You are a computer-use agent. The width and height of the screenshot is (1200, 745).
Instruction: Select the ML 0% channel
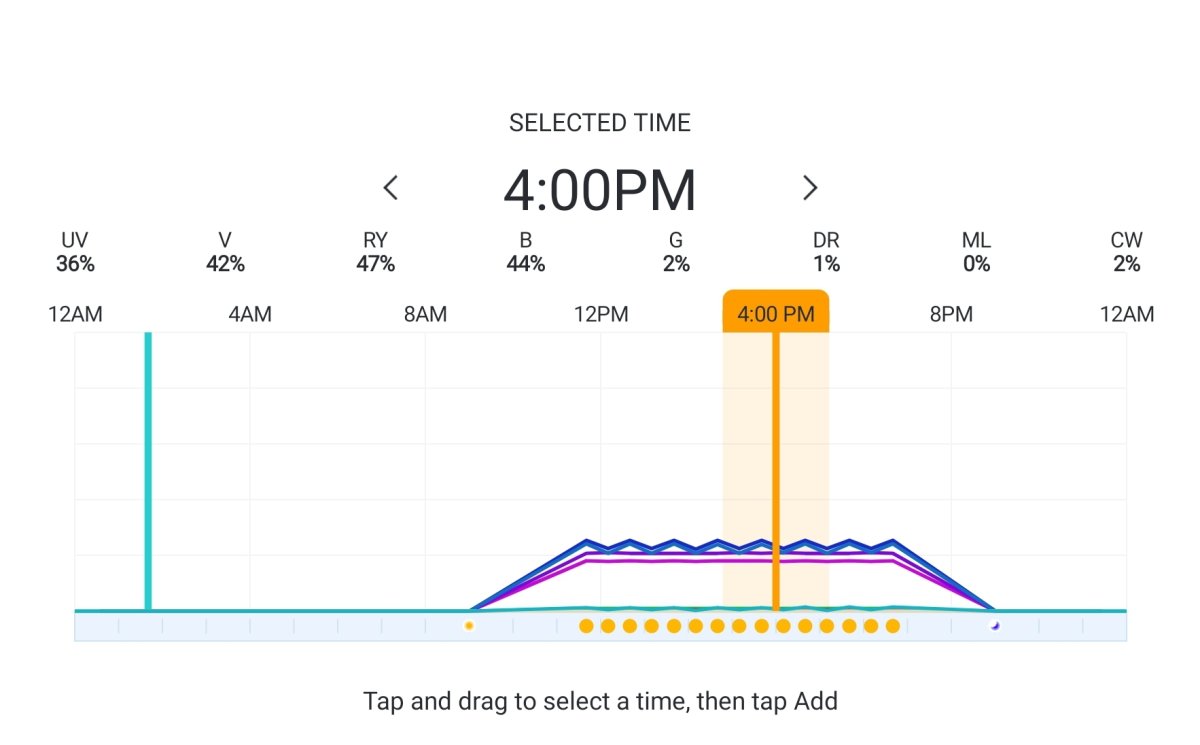tap(976, 252)
